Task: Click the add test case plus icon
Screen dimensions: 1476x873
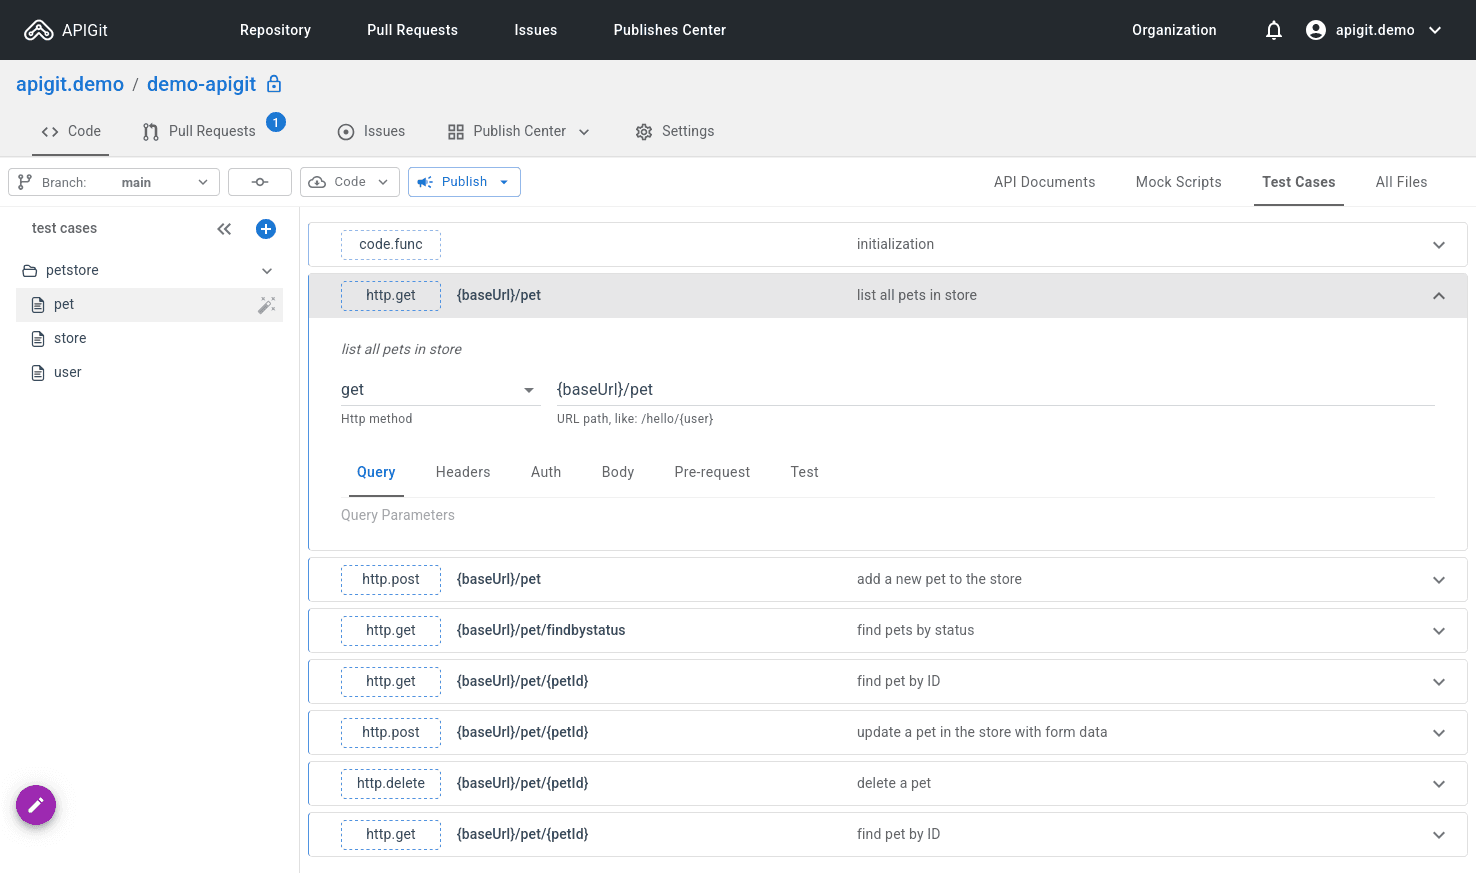Action: (x=266, y=229)
